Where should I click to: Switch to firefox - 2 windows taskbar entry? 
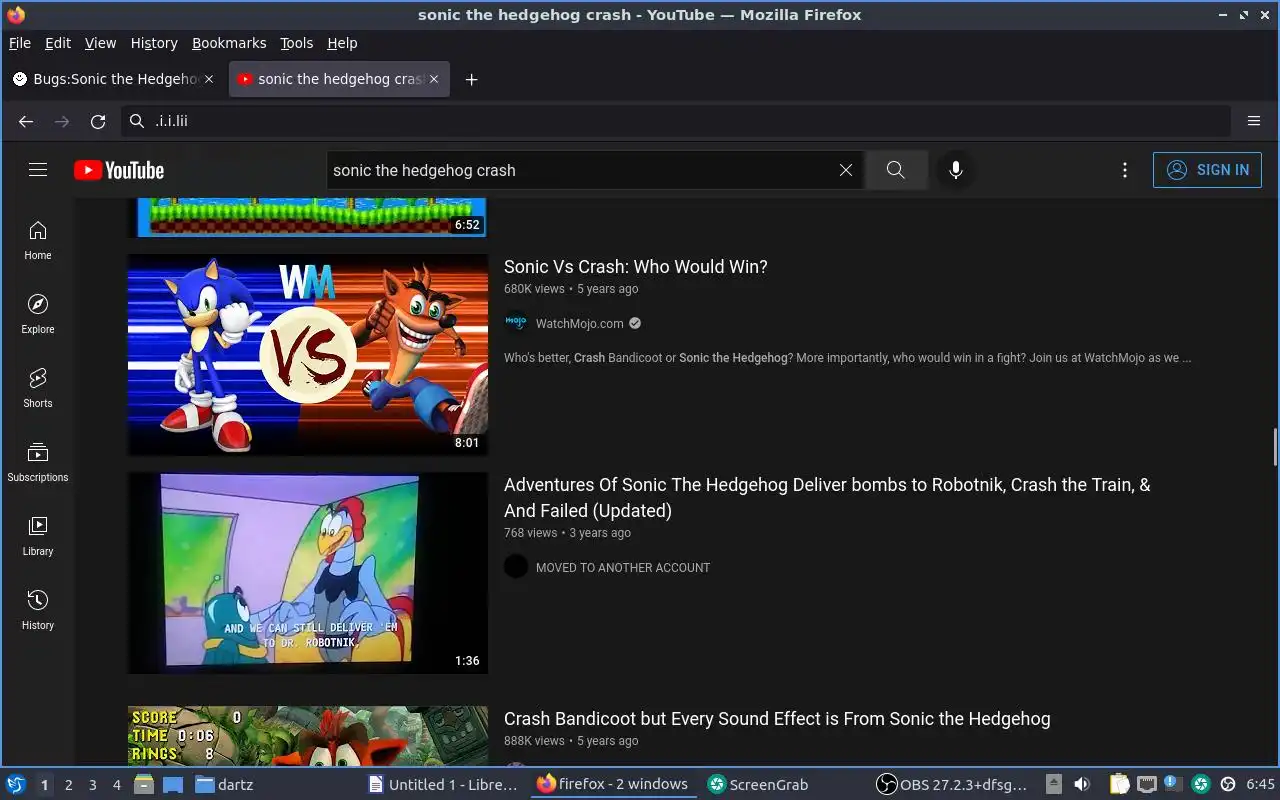(x=613, y=785)
